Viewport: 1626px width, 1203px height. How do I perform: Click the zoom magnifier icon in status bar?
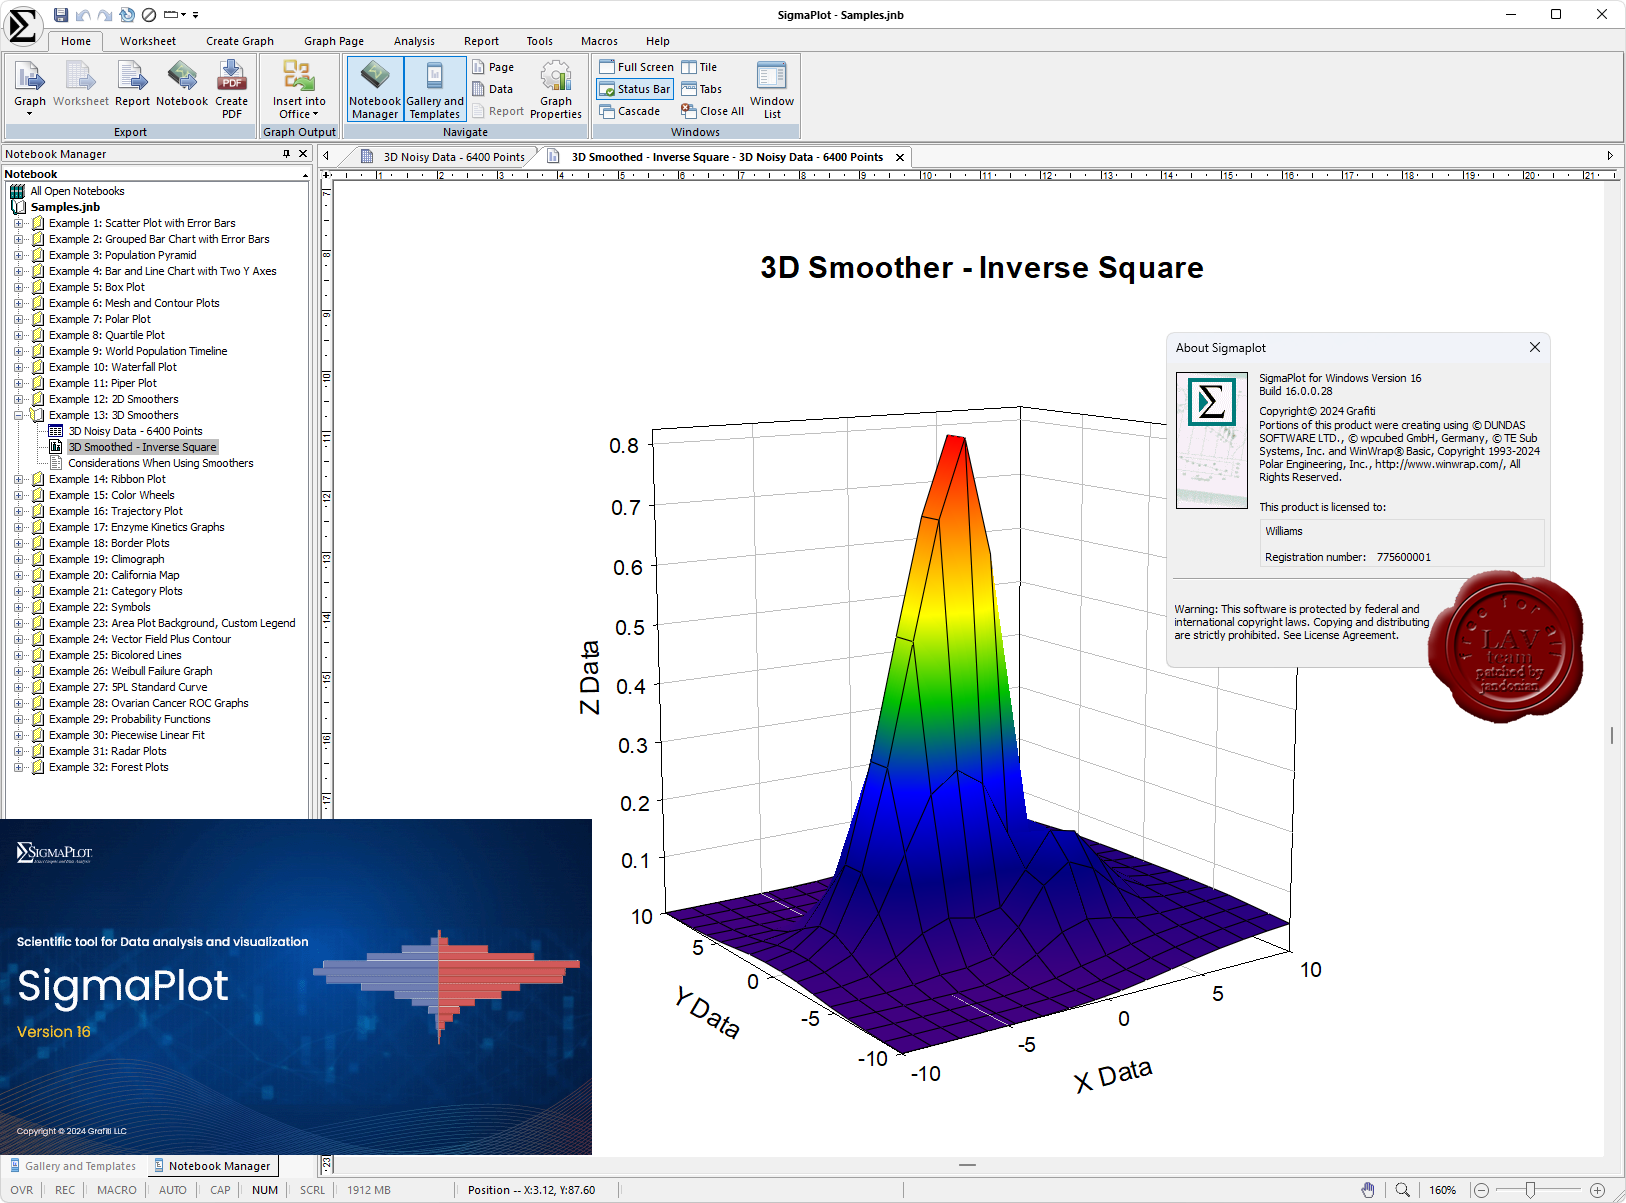(x=1402, y=1190)
